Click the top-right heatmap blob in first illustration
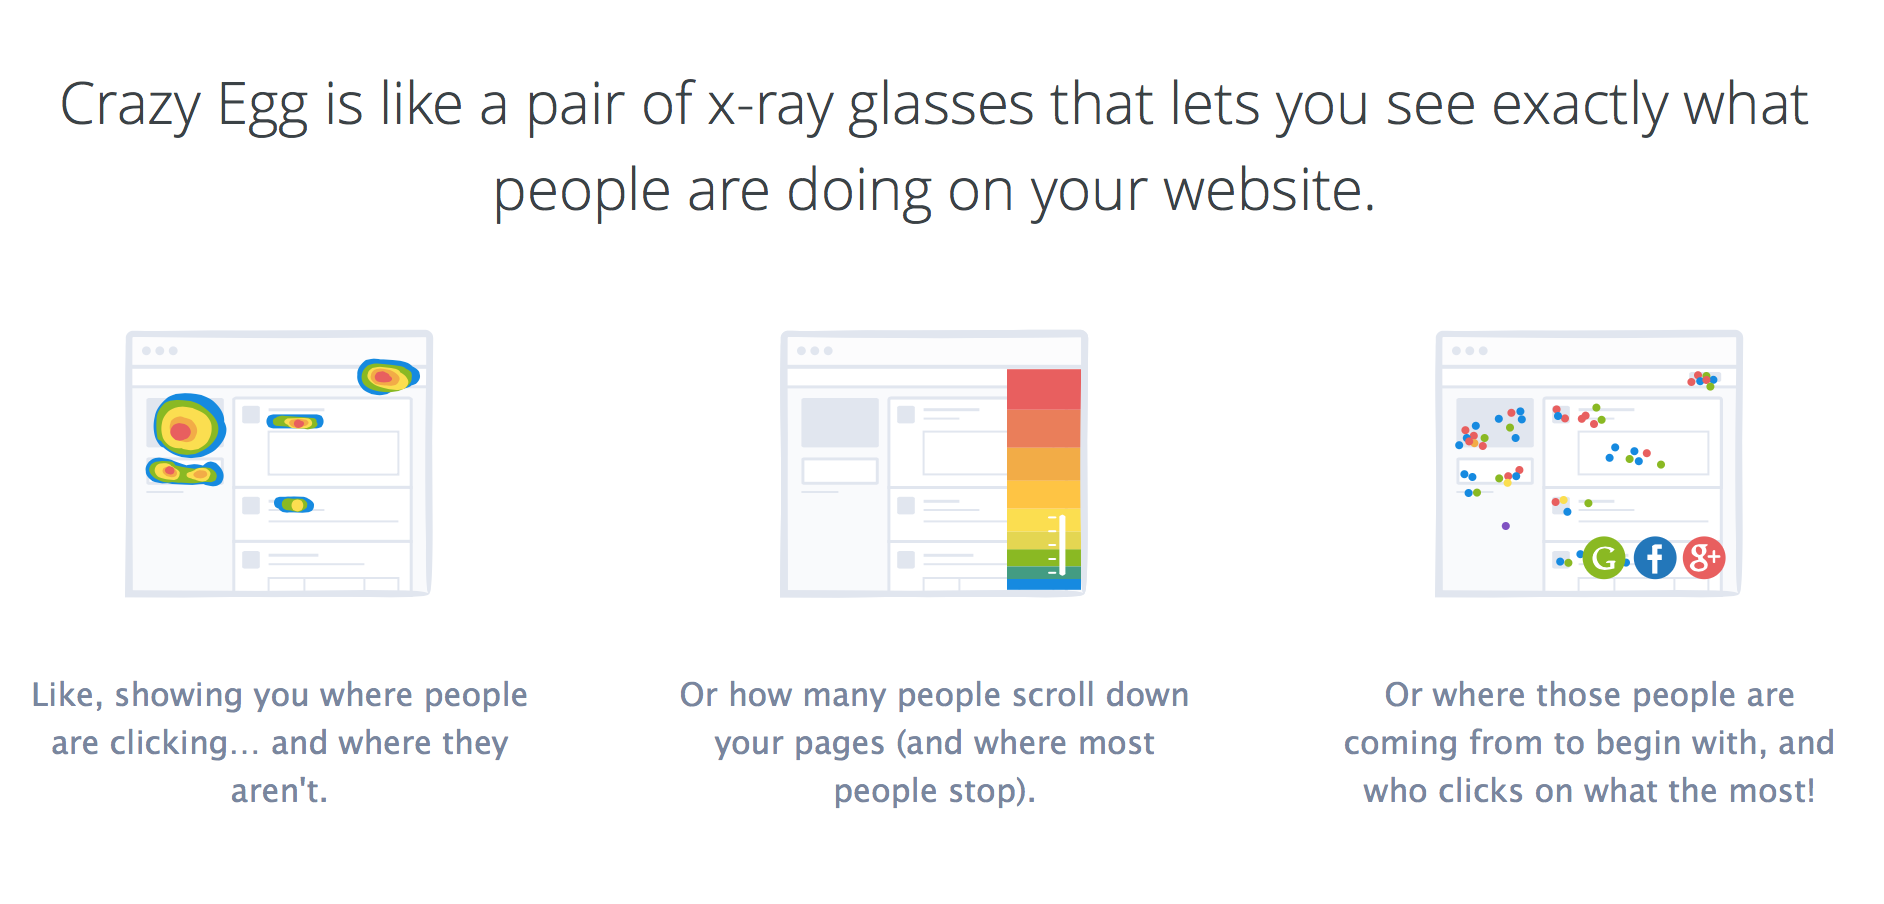The image size is (1884, 904). [388, 377]
